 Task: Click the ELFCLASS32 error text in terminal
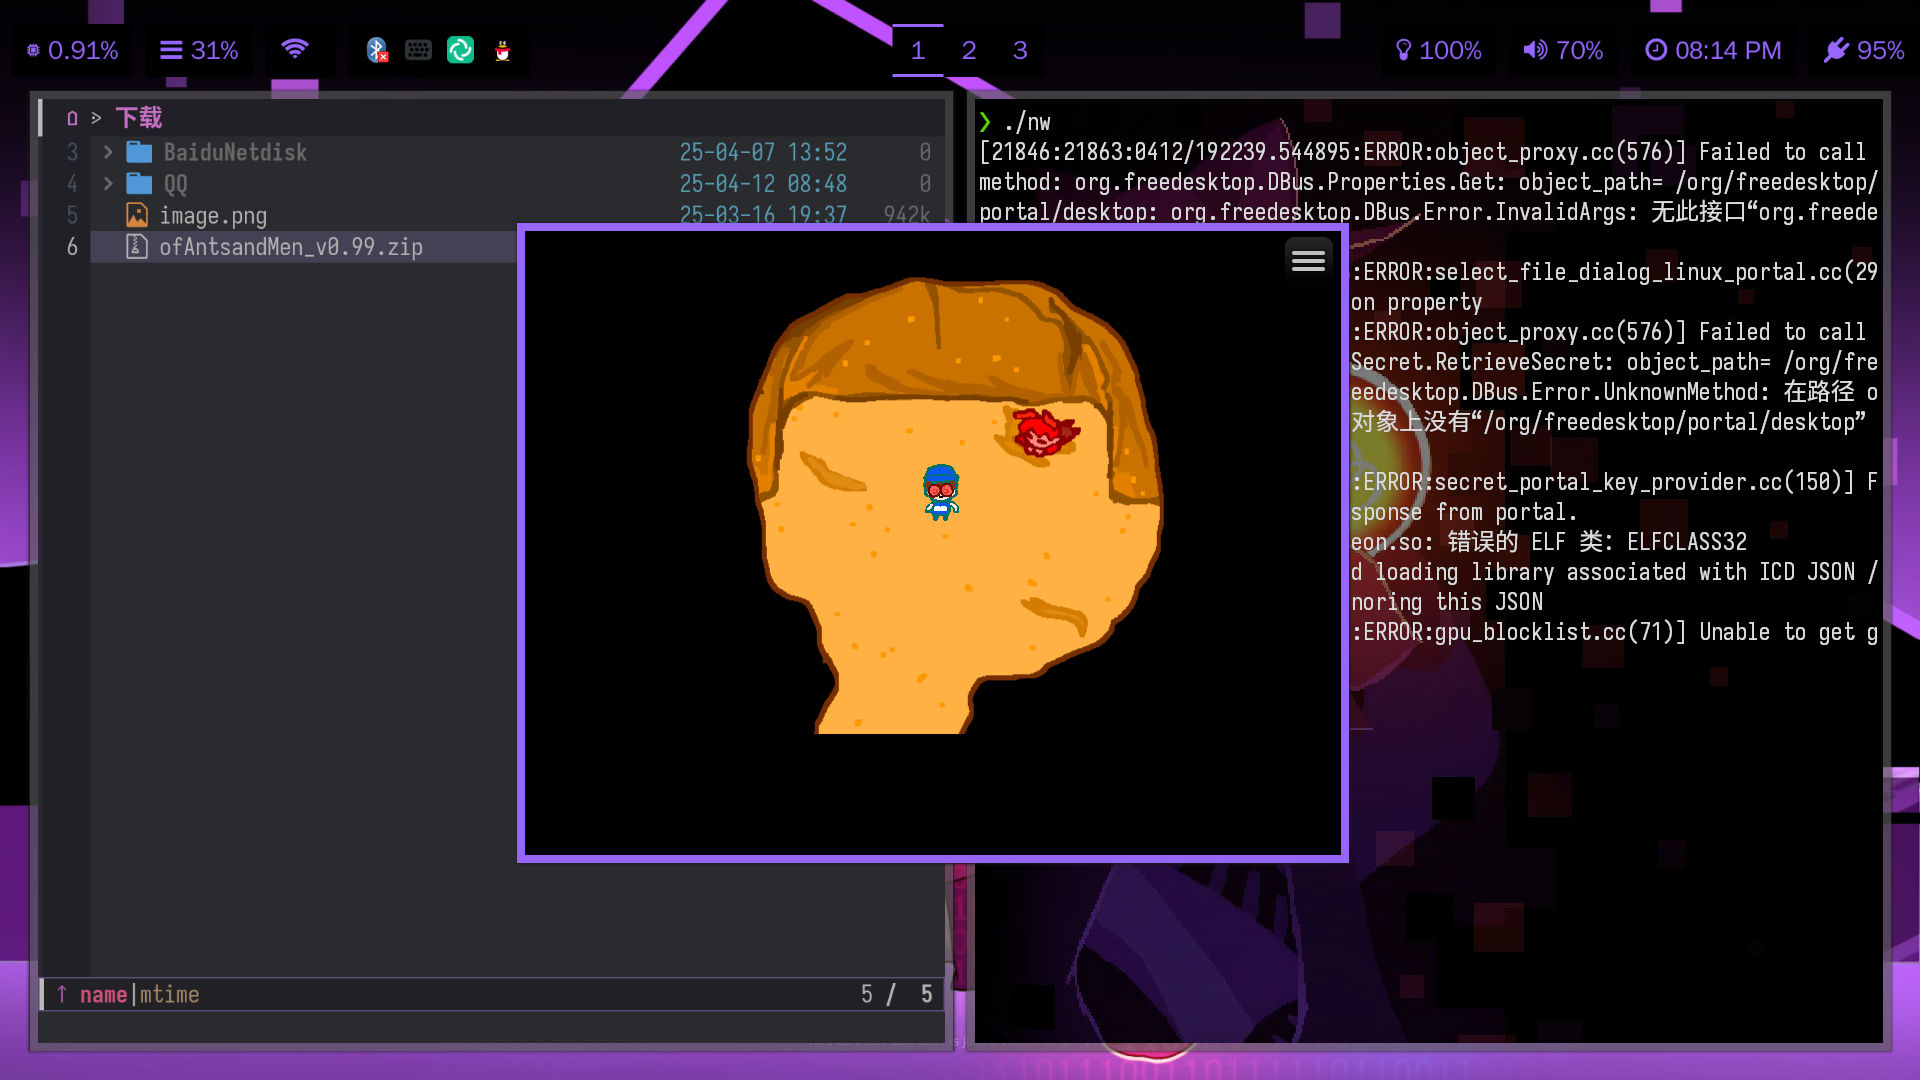click(1686, 542)
